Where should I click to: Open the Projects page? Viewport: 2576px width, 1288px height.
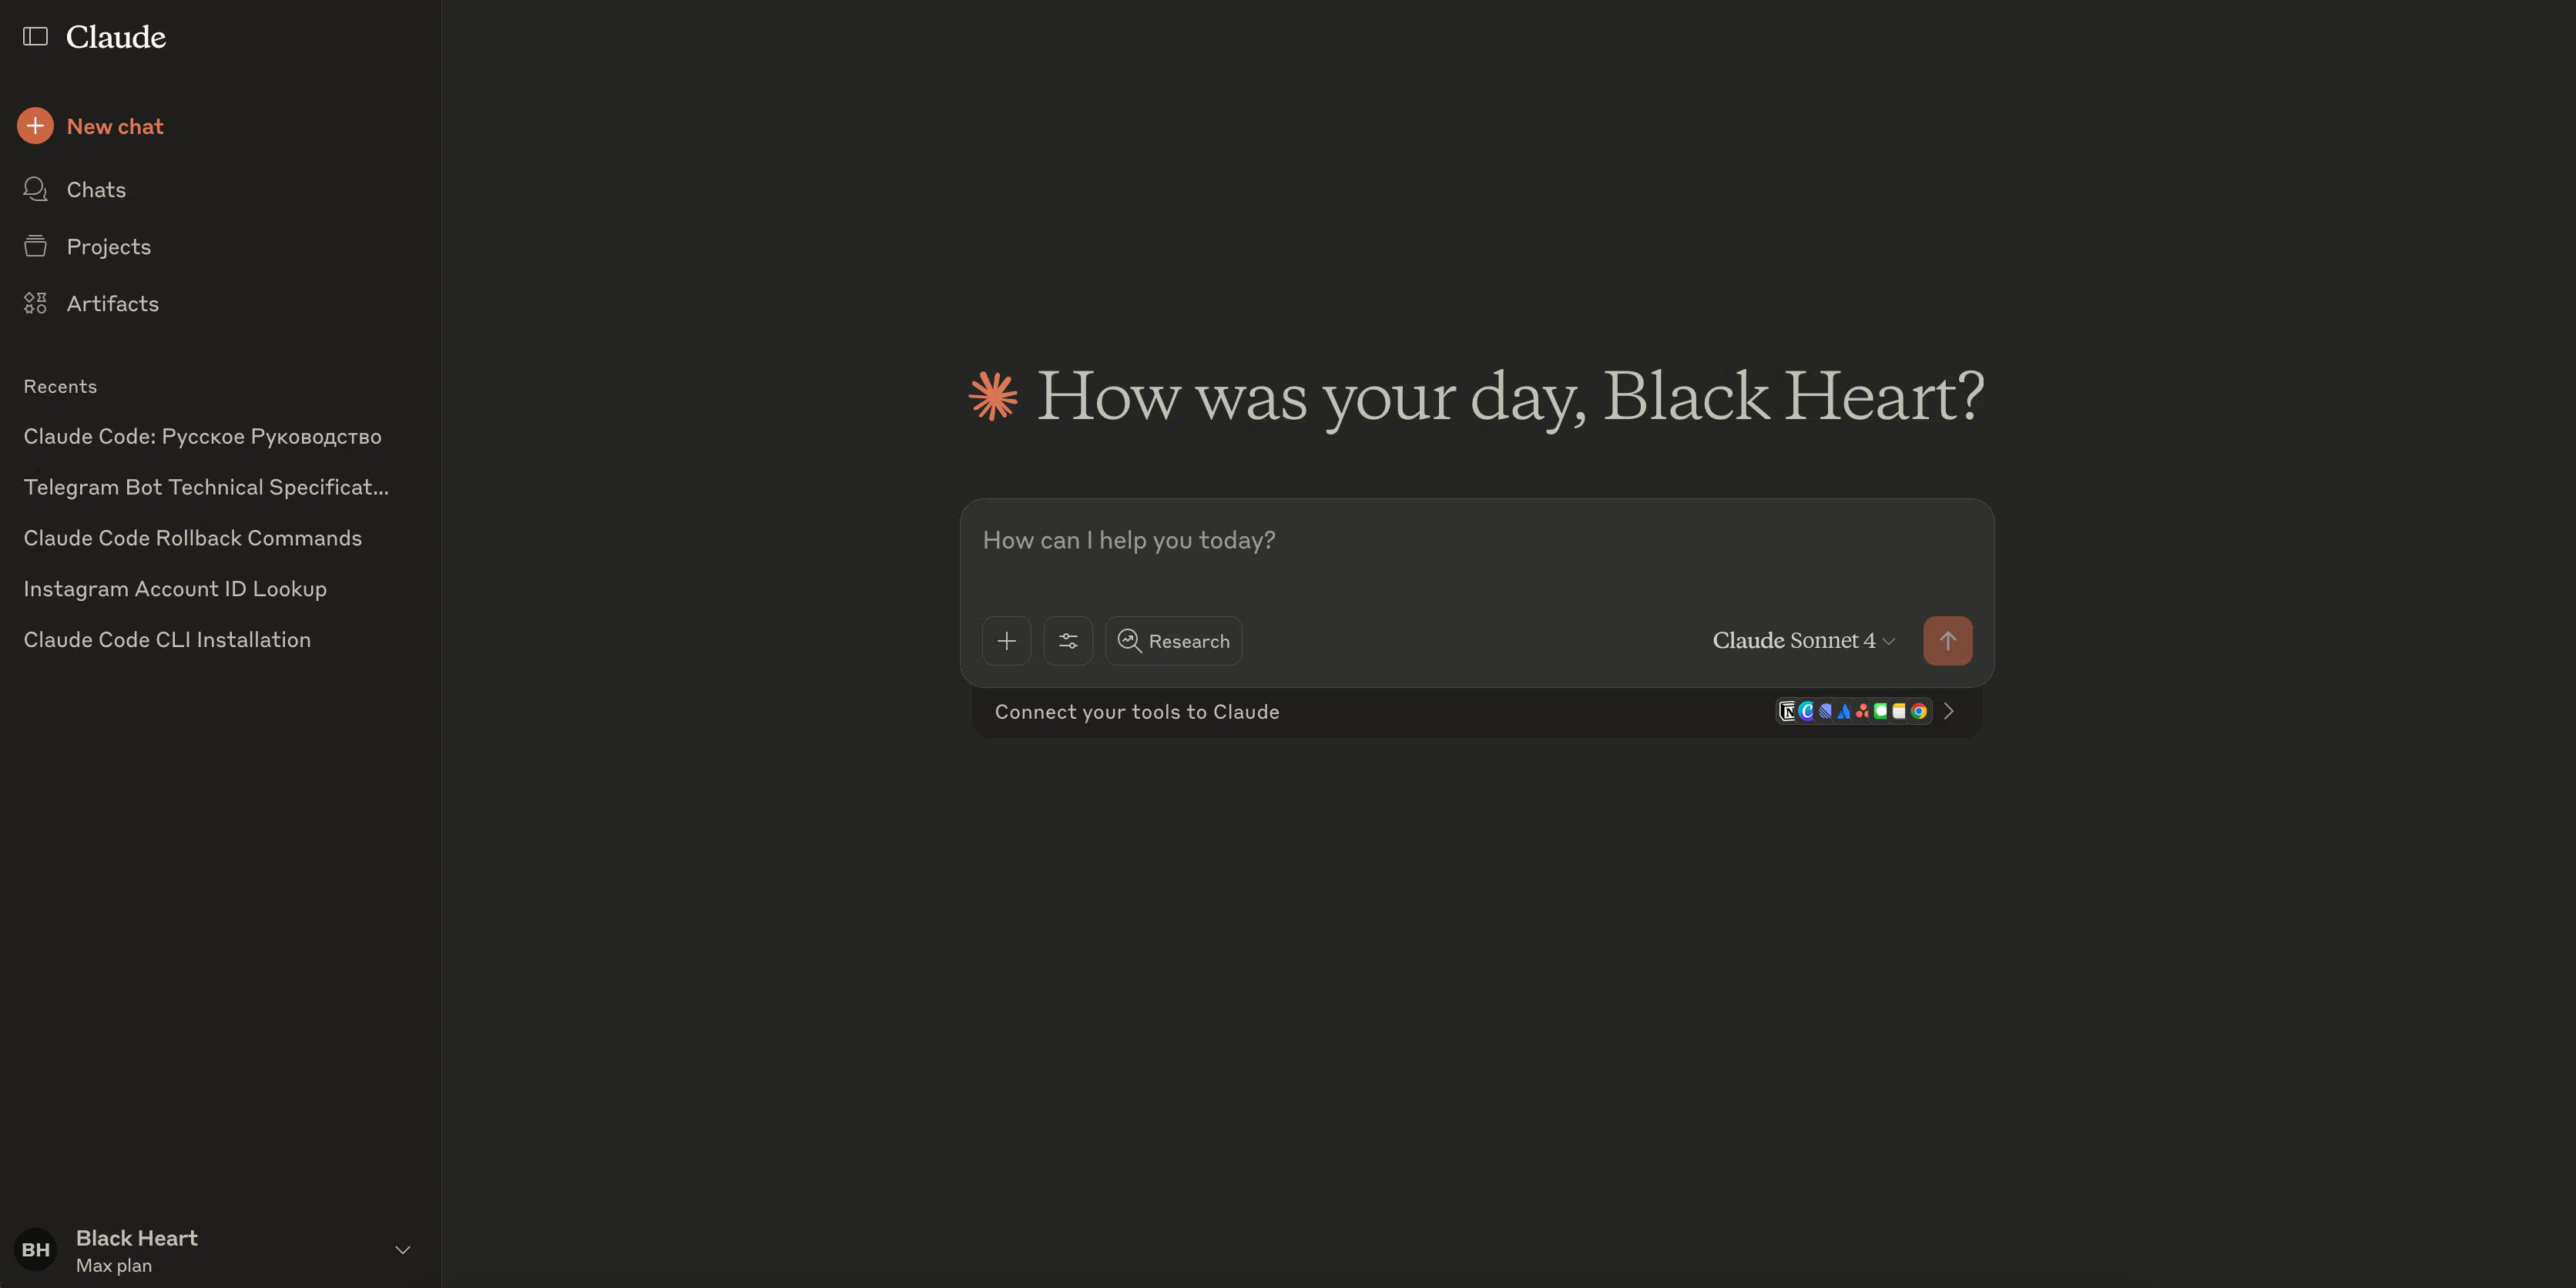click(x=87, y=247)
